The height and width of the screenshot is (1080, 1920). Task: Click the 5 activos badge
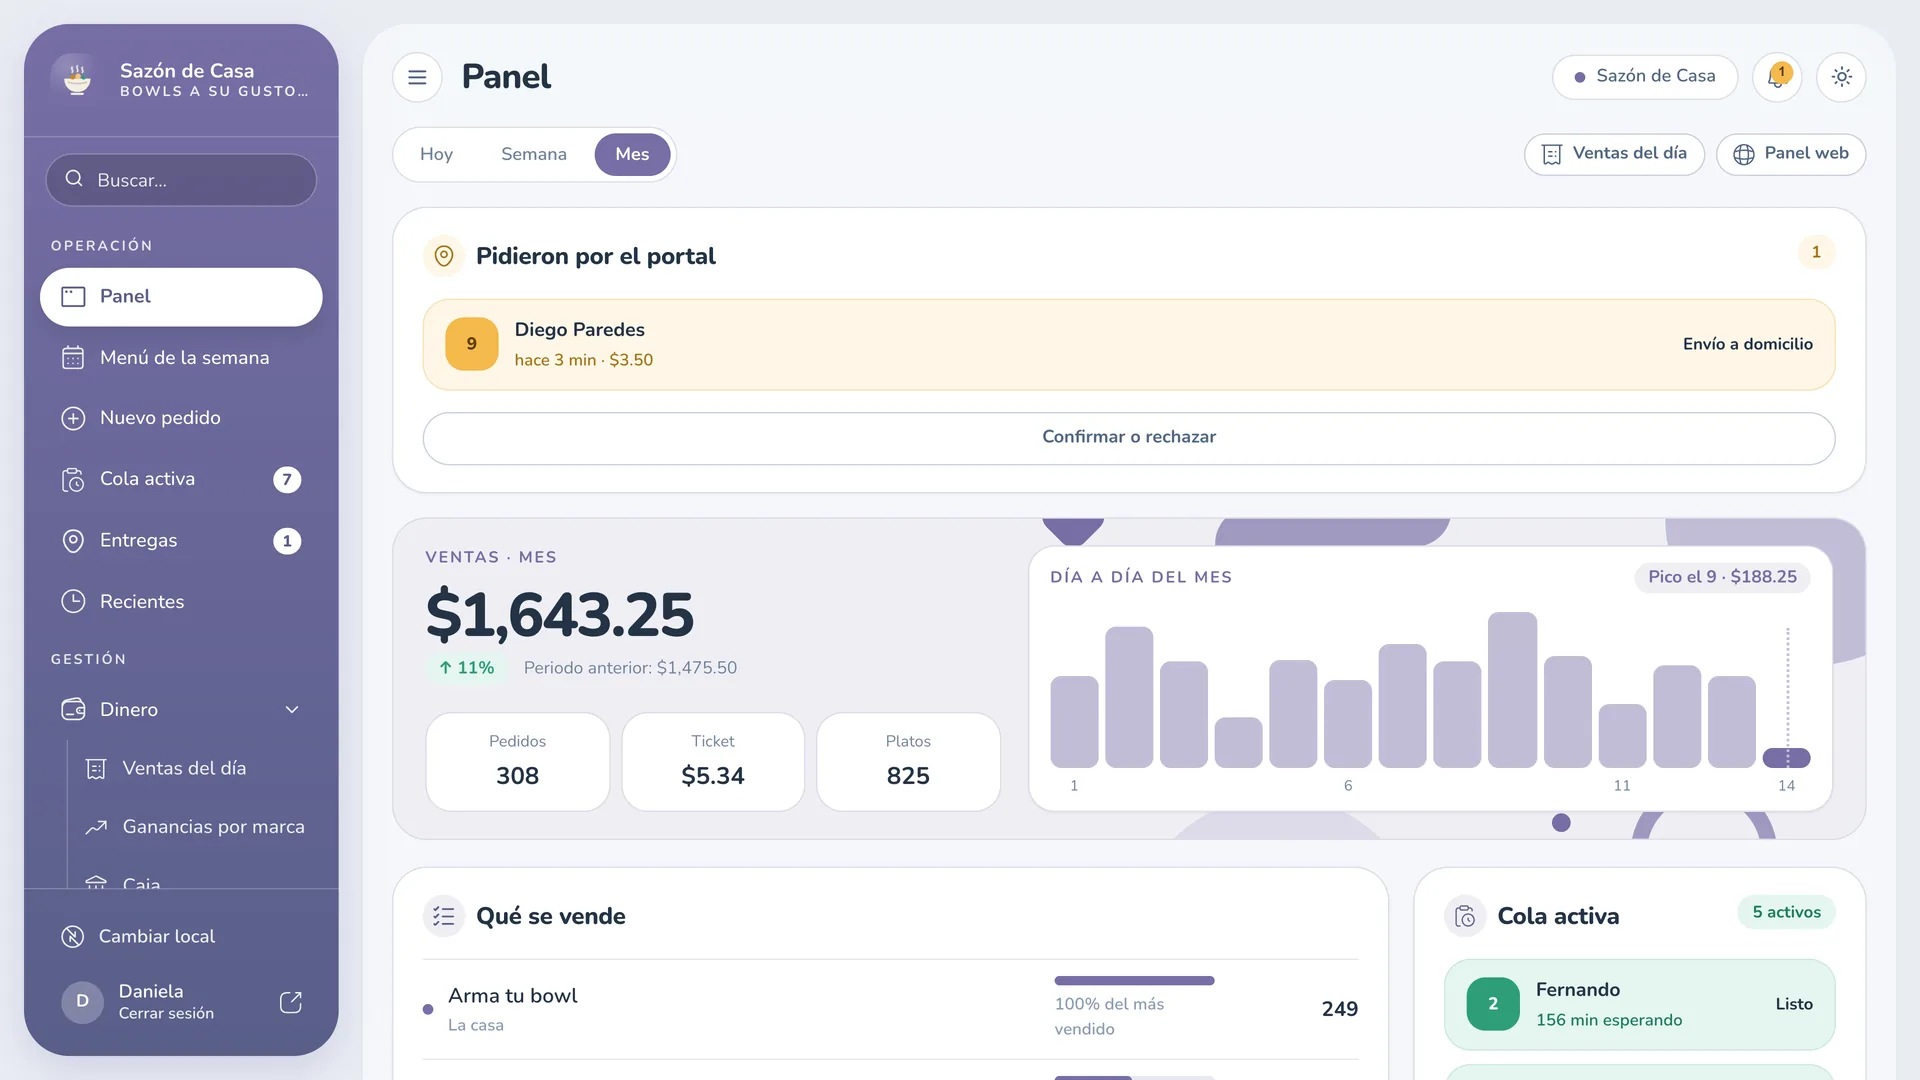point(1786,912)
